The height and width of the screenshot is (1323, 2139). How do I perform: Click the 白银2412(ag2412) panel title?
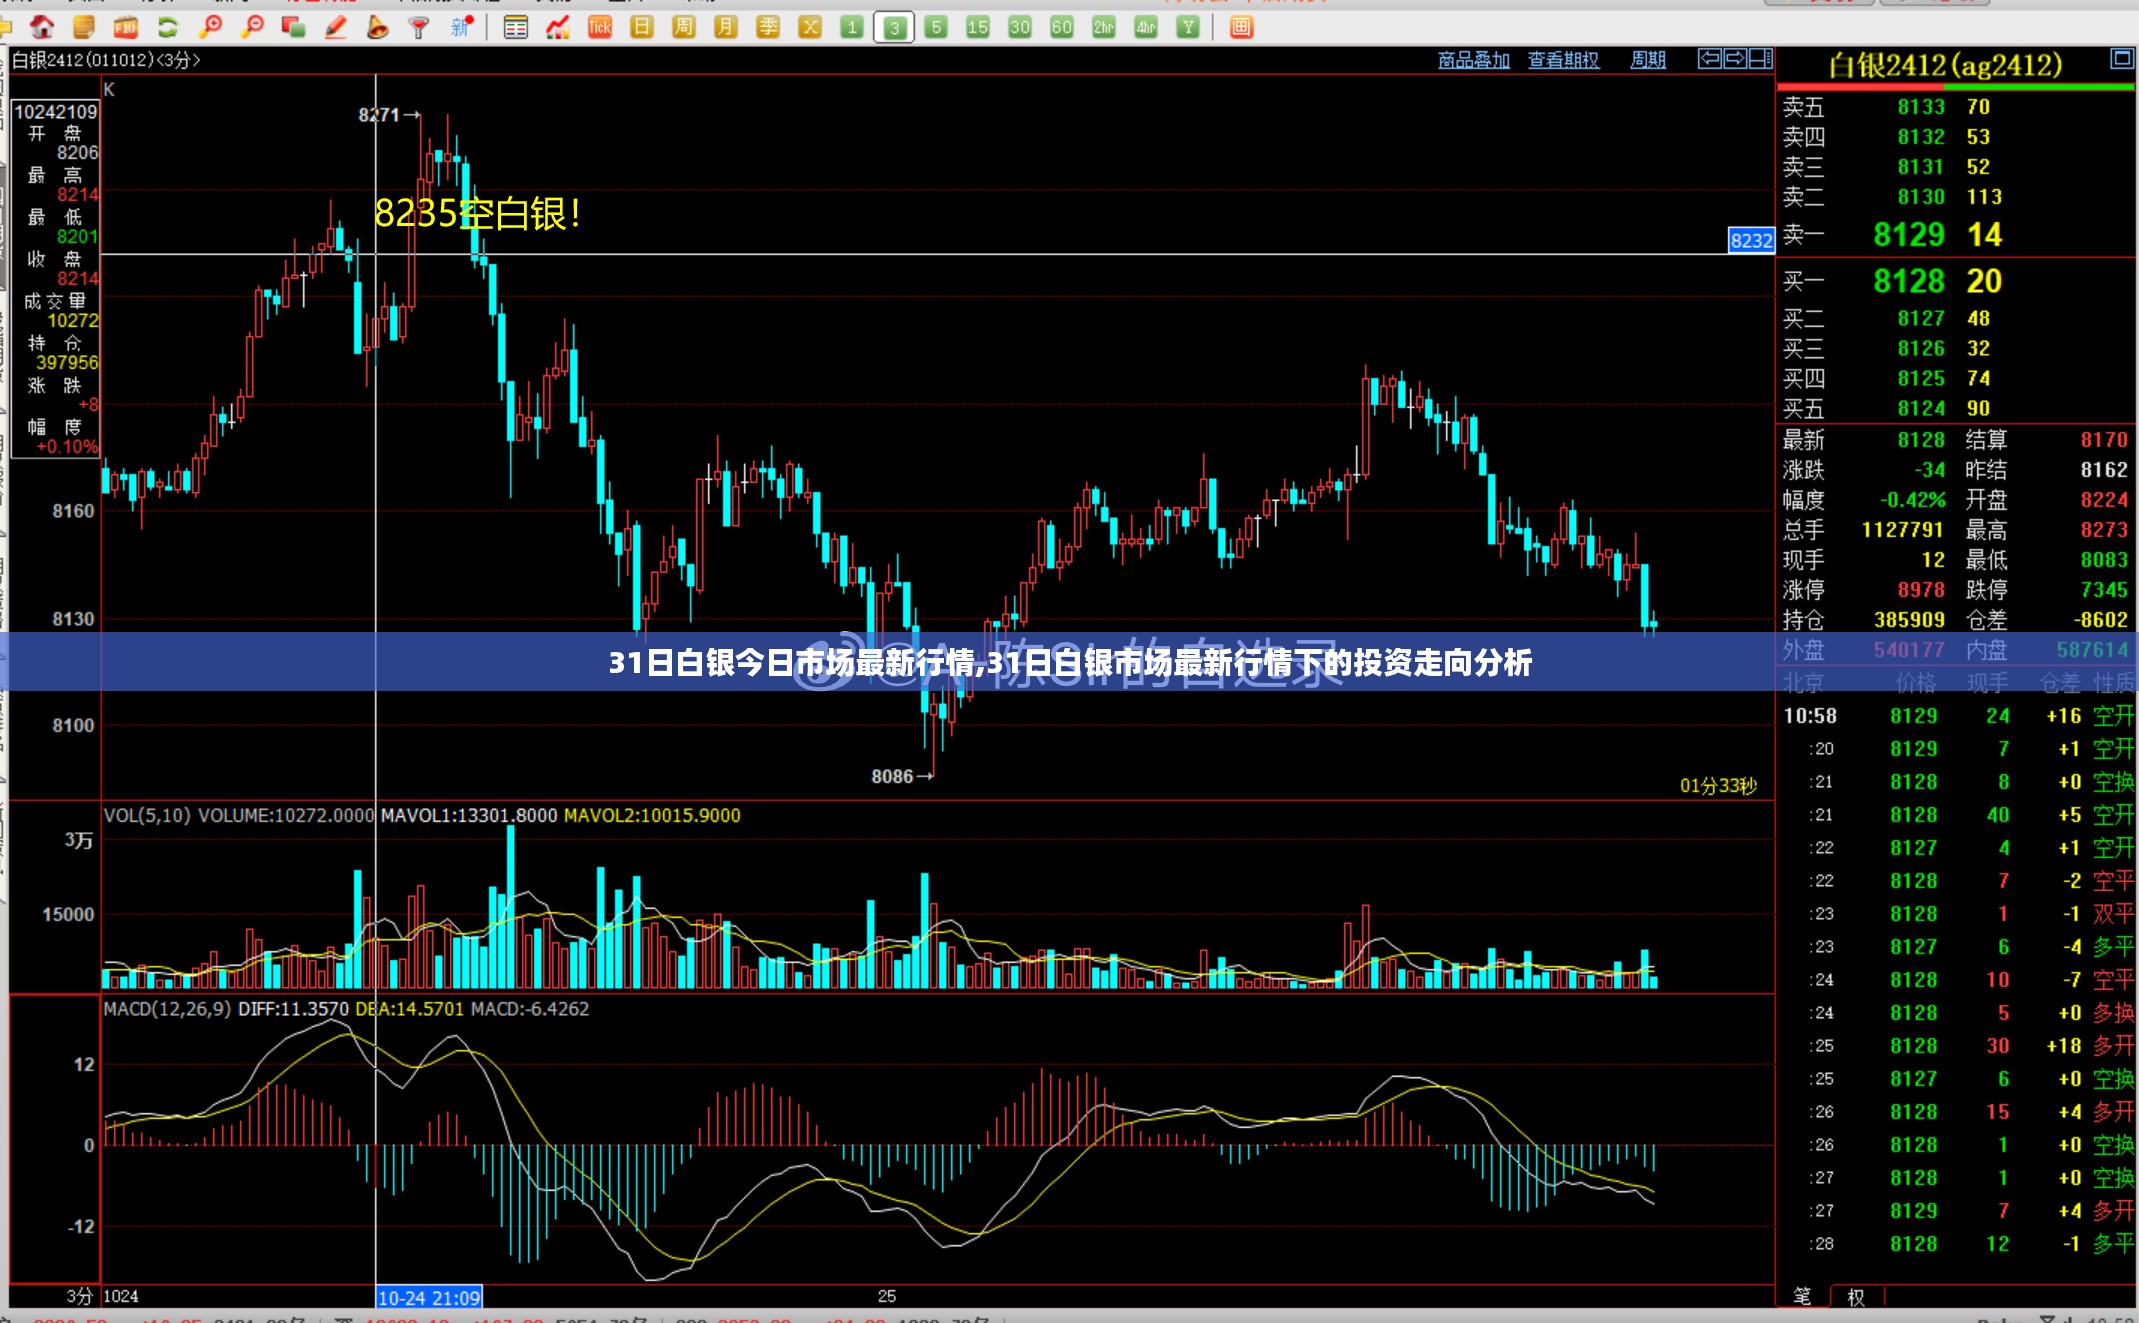click(x=1945, y=66)
